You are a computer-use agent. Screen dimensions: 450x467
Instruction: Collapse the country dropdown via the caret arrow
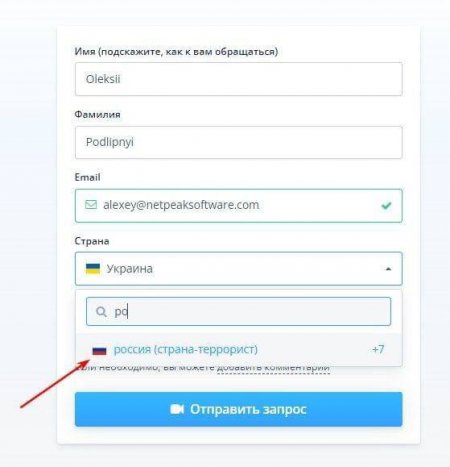pyautogui.click(x=388, y=269)
